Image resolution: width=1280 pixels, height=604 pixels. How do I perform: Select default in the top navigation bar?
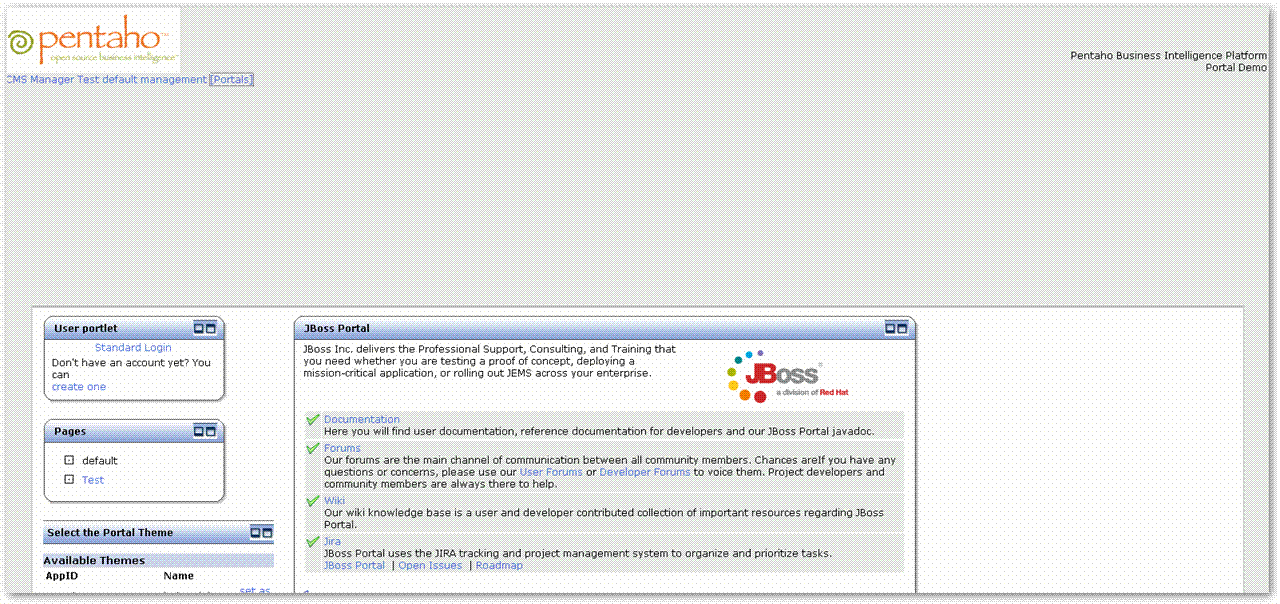[x=120, y=80]
